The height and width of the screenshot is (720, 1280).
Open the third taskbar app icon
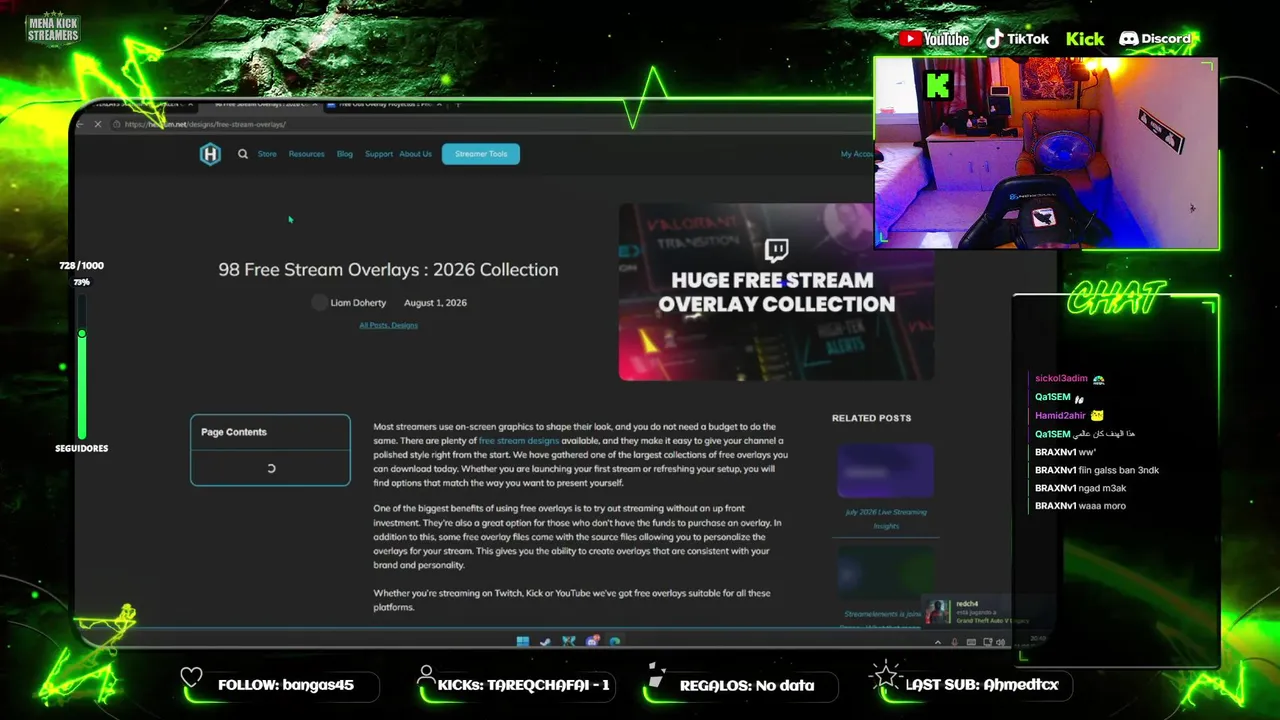click(x=569, y=642)
